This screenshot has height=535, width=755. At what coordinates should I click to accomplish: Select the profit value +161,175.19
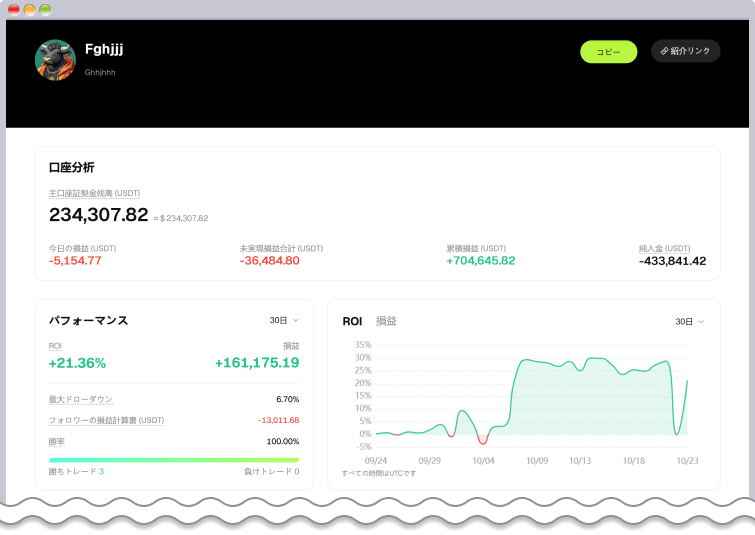[x=257, y=363]
